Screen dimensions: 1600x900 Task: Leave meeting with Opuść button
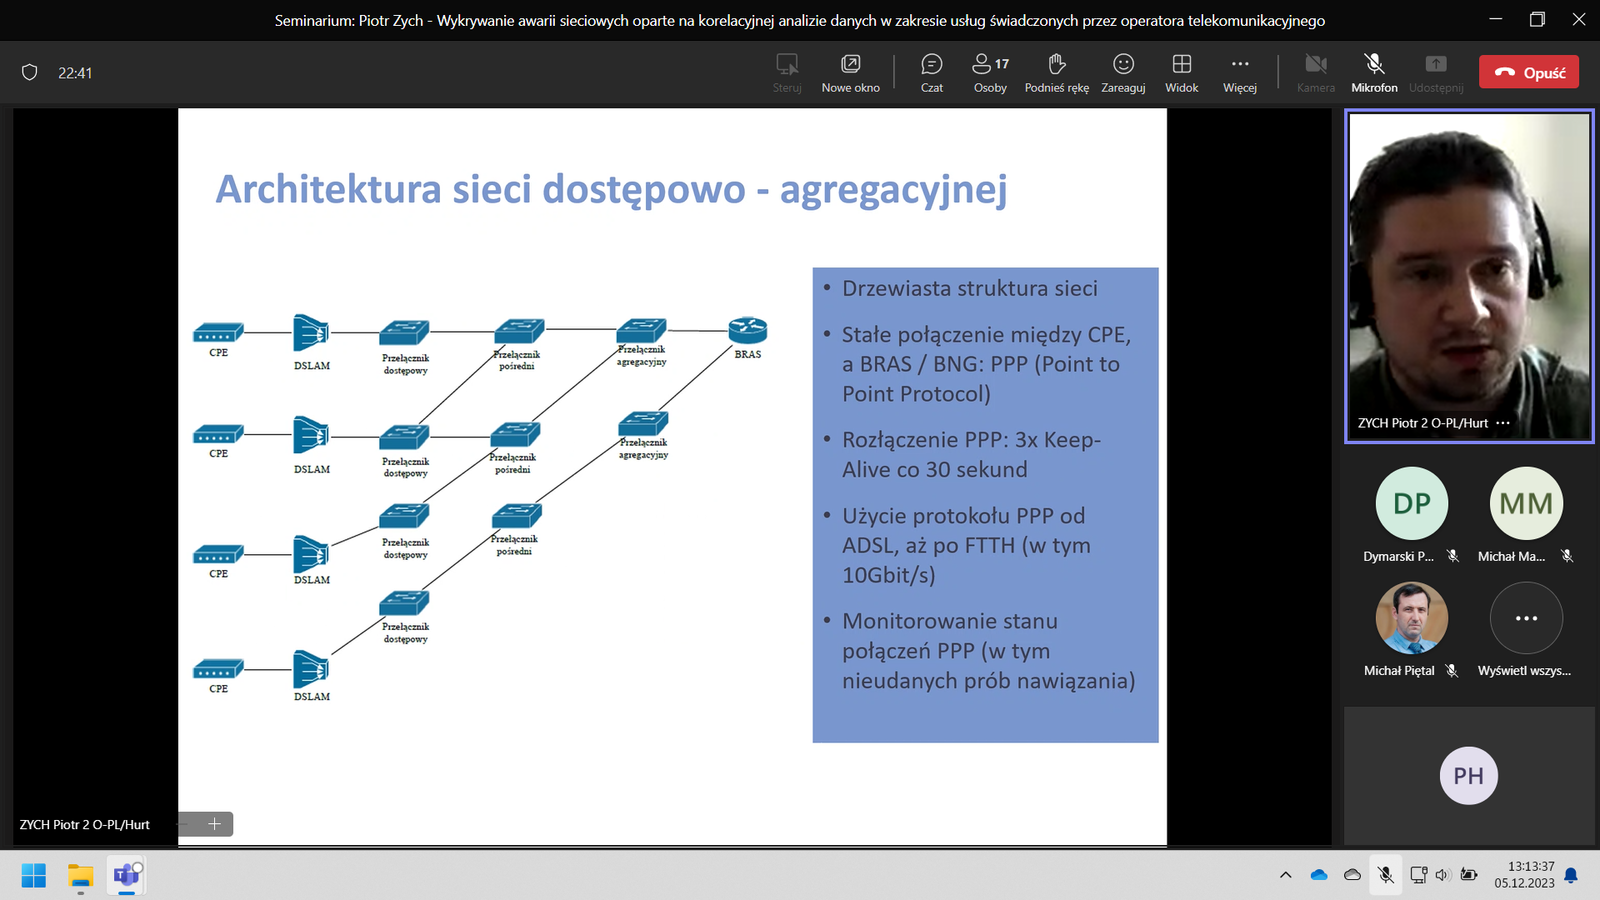click(x=1529, y=72)
